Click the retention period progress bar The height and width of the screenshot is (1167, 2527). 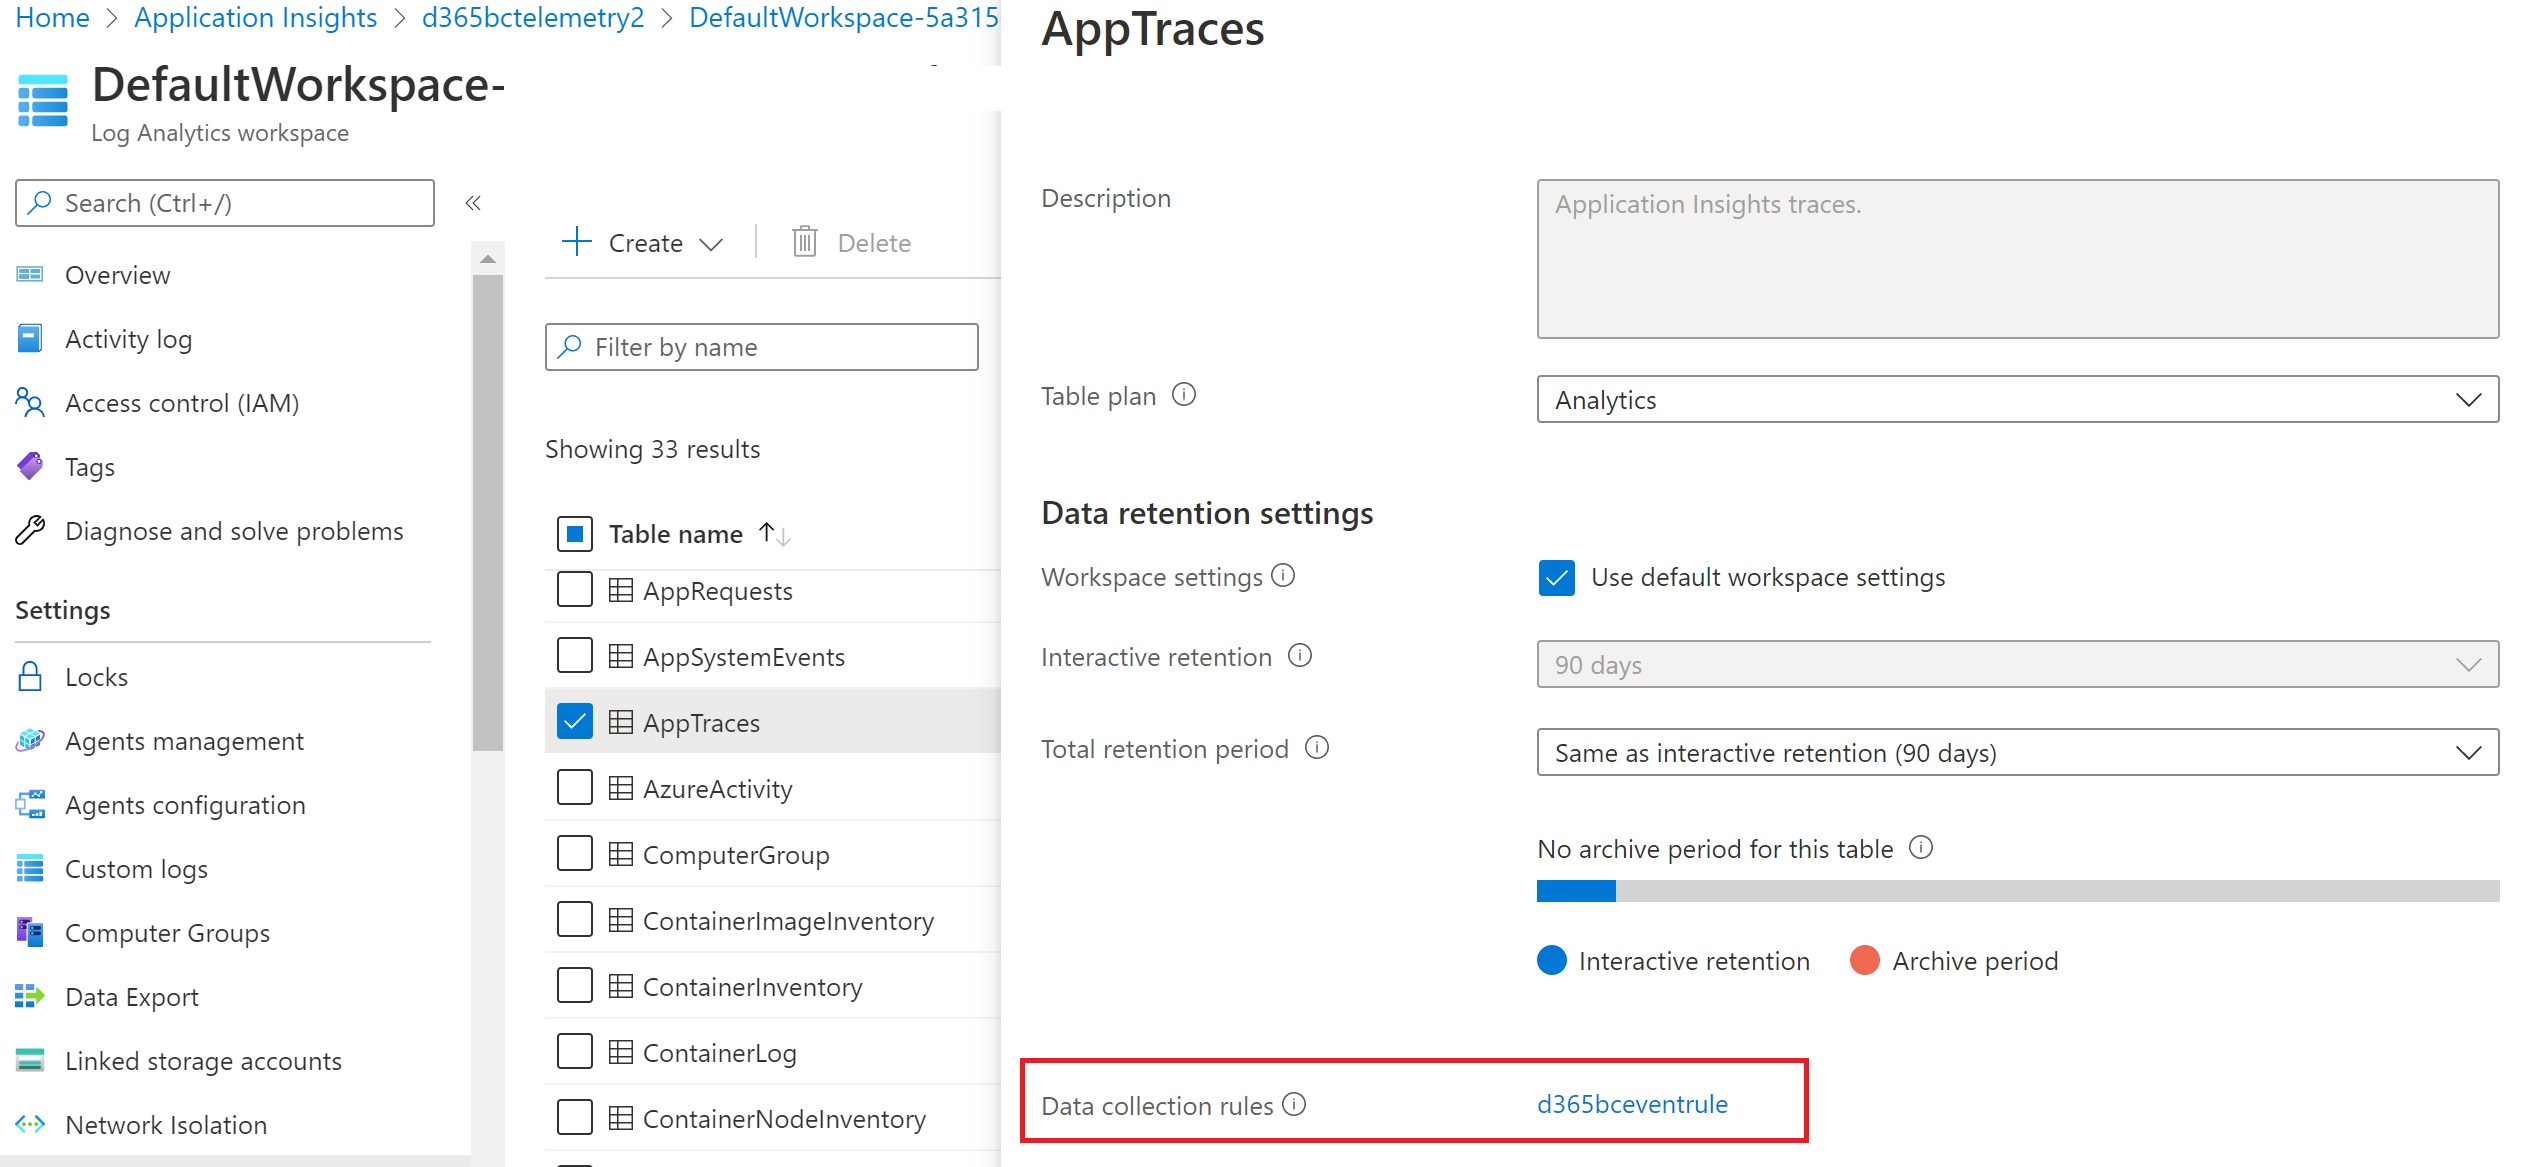[x=2016, y=890]
